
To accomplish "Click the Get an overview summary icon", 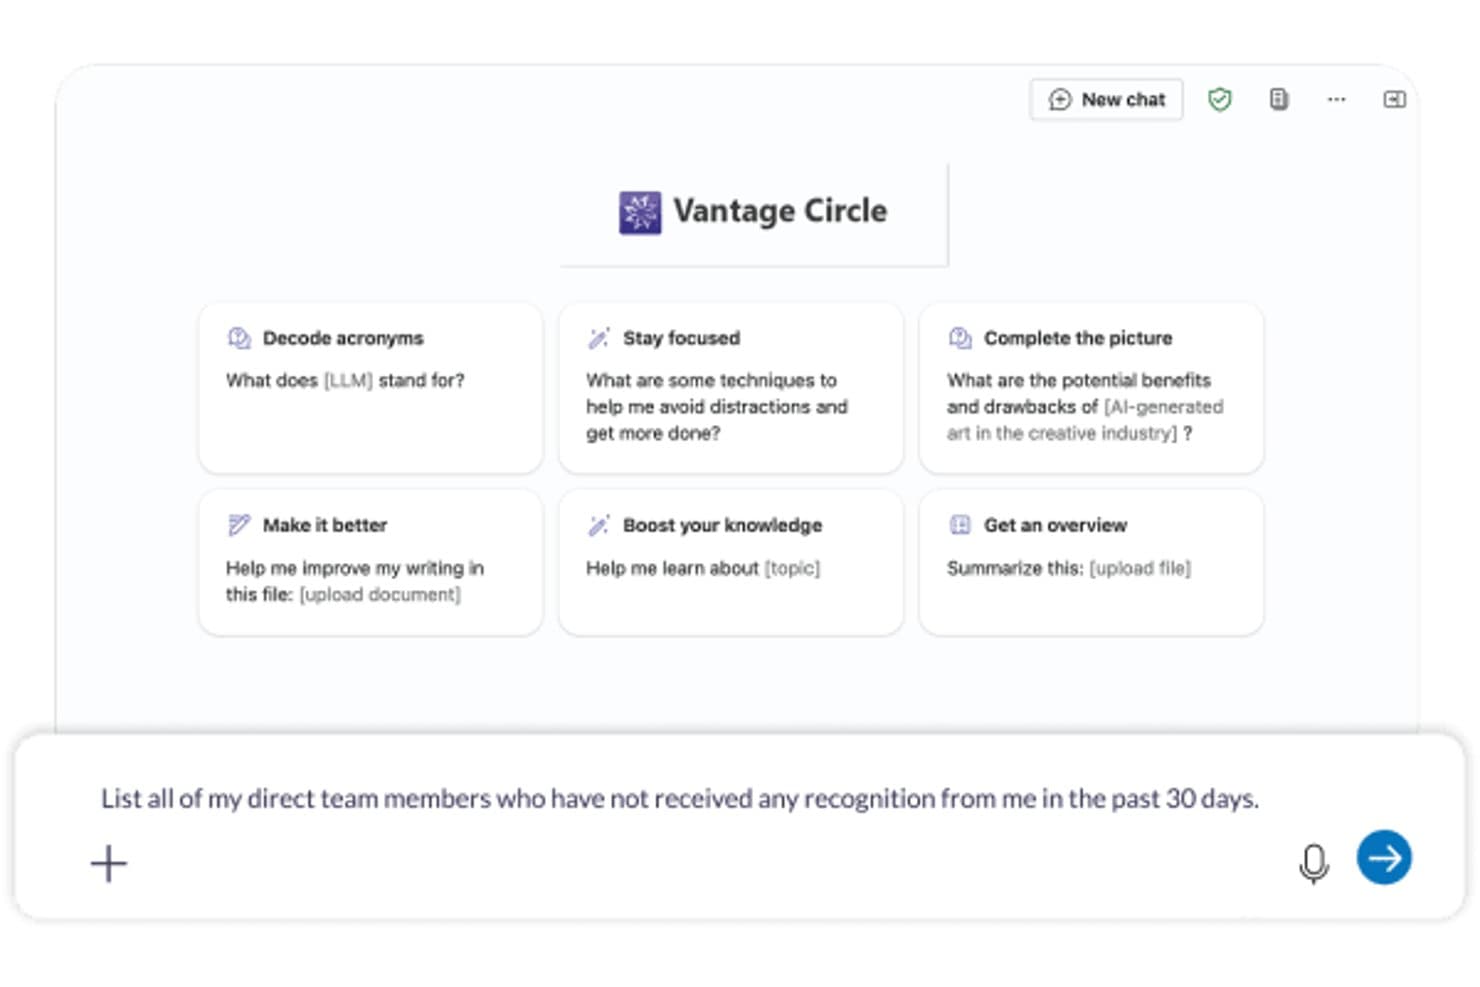I will coord(960,525).
